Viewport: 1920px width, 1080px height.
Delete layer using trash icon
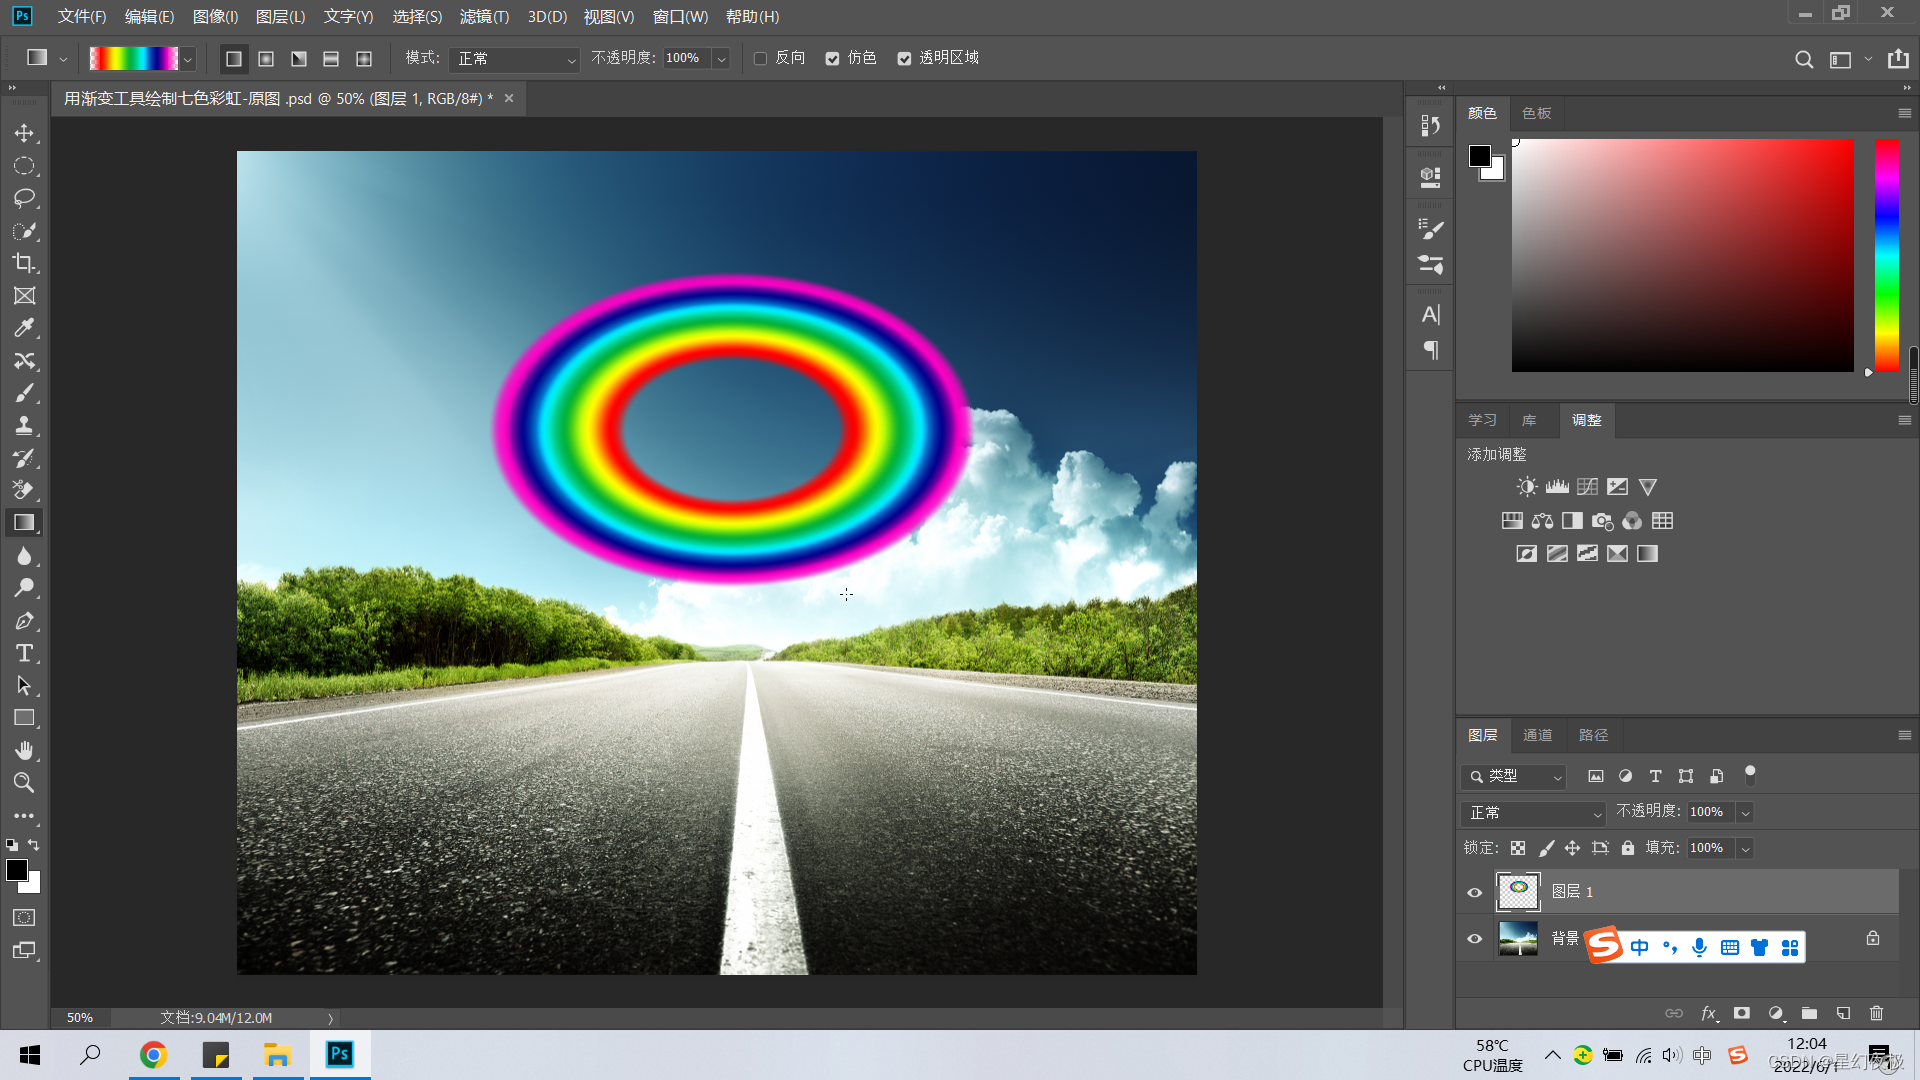coord(1876,1013)
